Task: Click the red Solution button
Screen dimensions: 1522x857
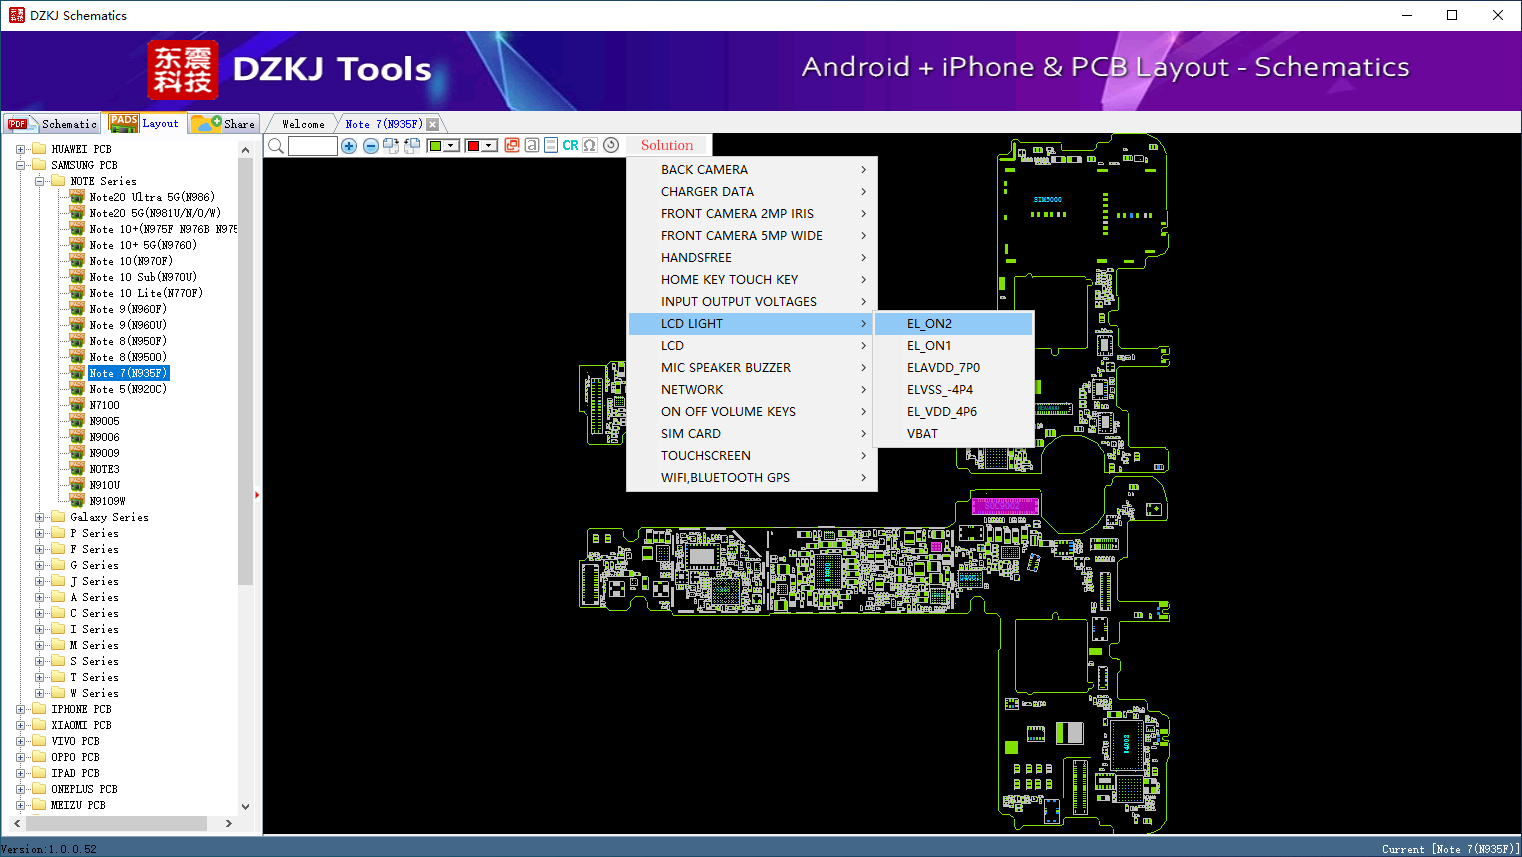Action: pyautogui.click(x=667, y=145)
